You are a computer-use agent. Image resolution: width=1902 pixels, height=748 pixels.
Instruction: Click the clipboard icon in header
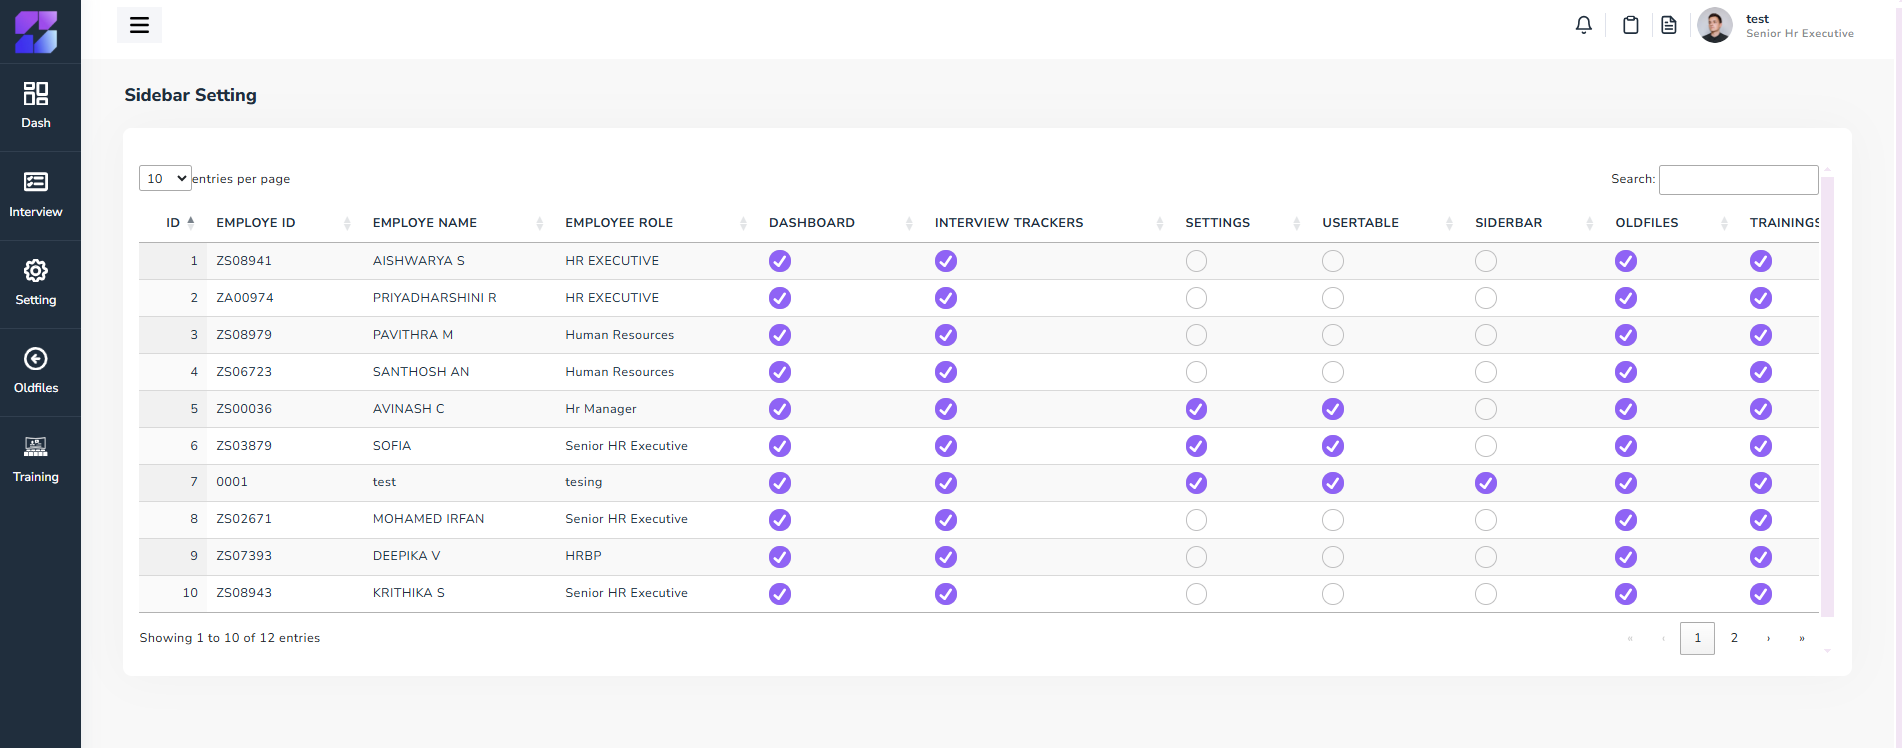click(1630, 25)
